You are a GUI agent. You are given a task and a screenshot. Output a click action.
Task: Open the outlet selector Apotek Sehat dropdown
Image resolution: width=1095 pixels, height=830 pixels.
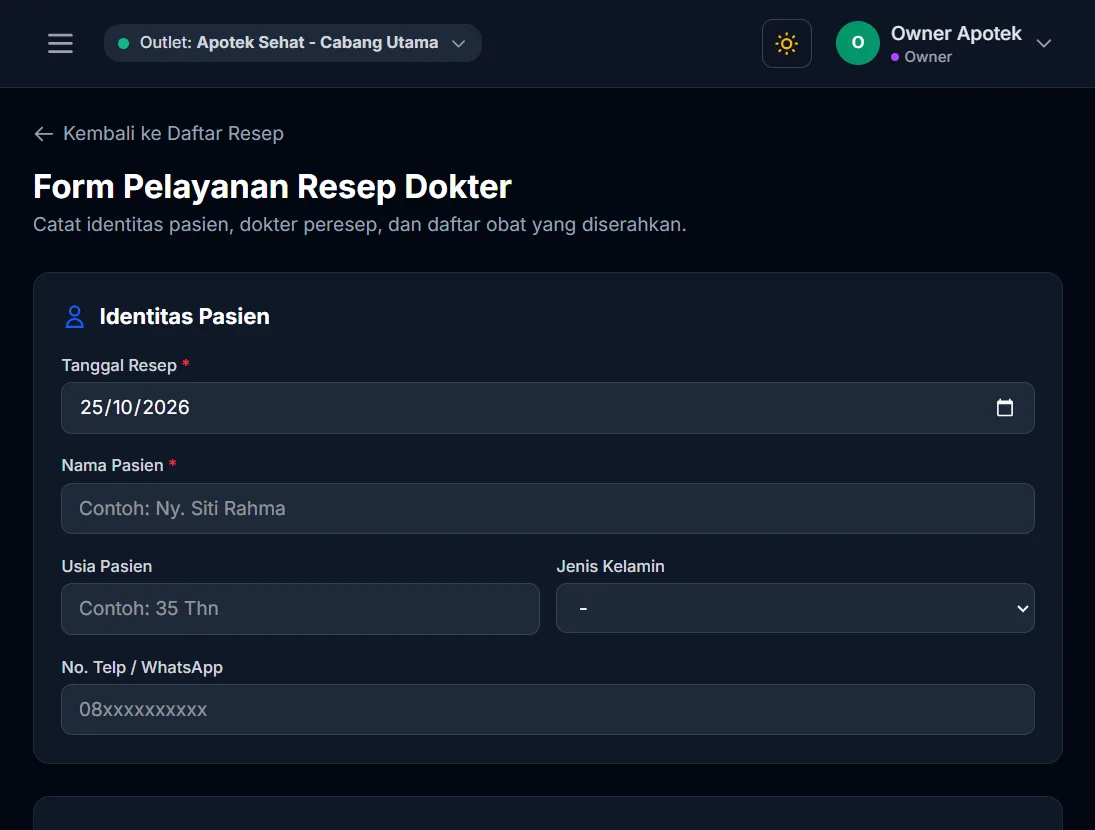[x=293, y=43]
